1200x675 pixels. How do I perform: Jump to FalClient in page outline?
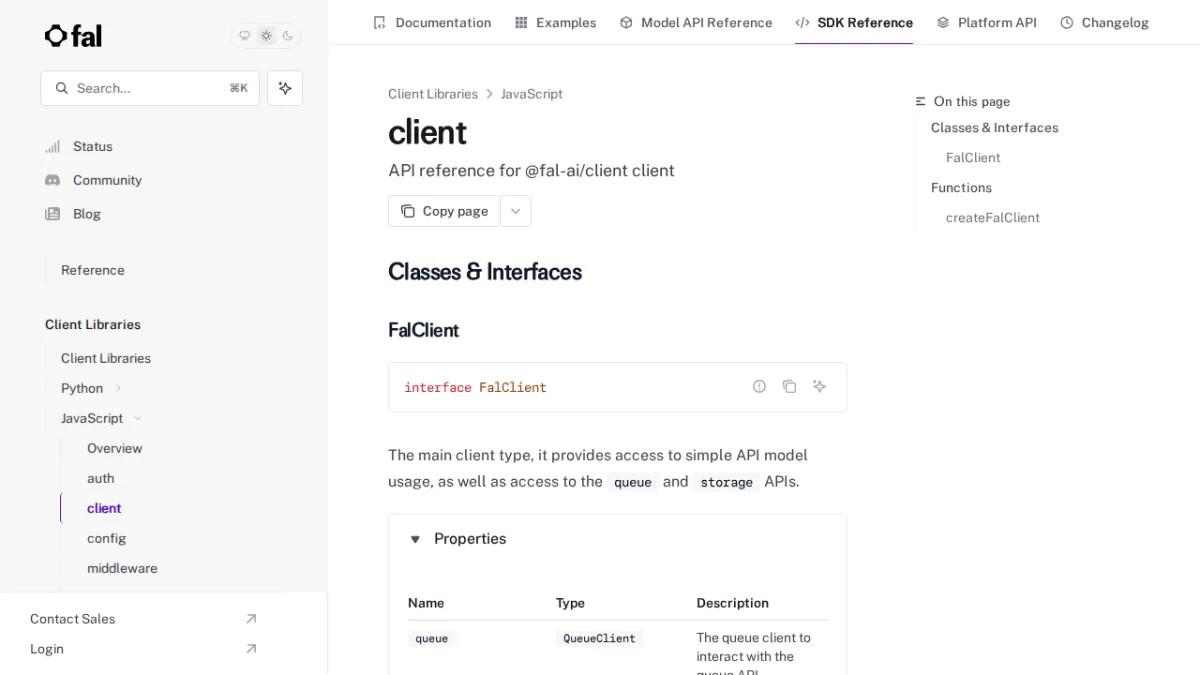pyautogui.click(x=973, y=158)
